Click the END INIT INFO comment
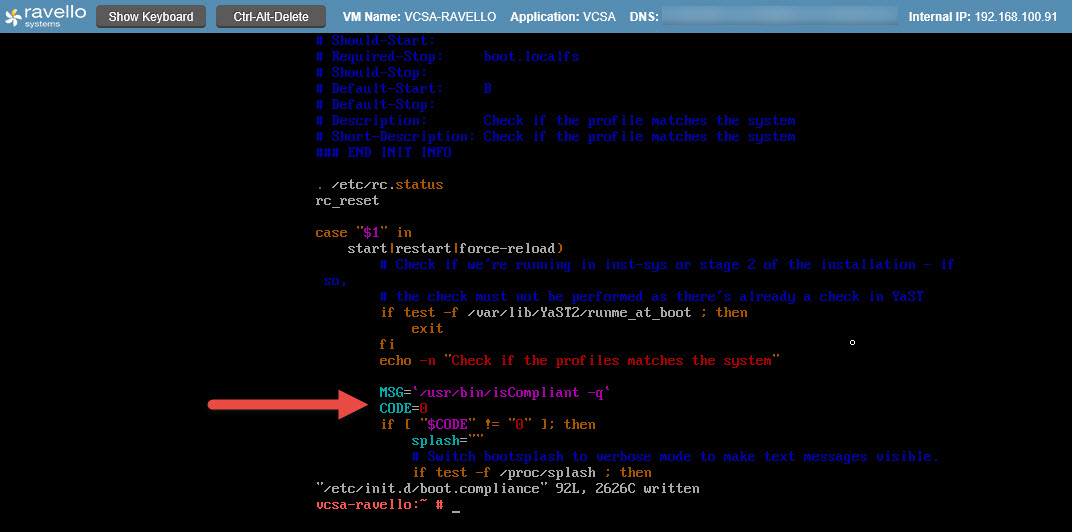This screenshot has height=532, width=1072. pyautogui.click(x=383, y=152)
